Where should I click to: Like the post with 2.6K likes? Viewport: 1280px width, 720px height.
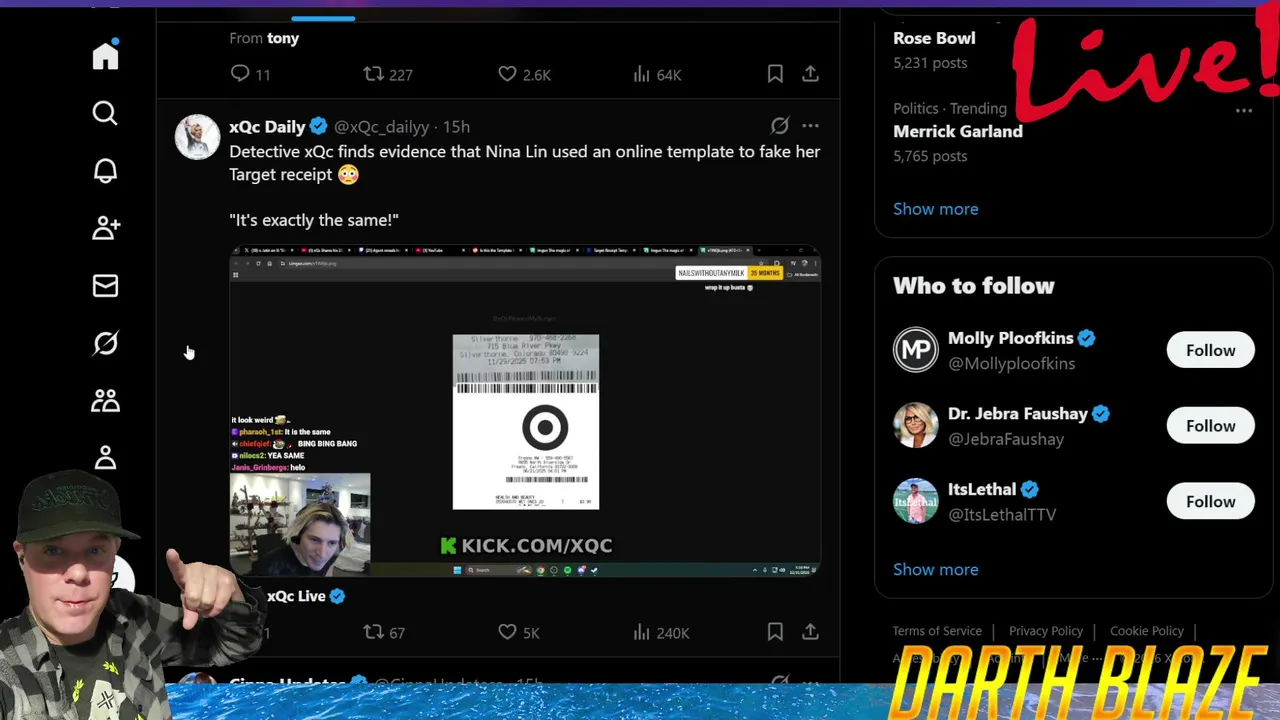coord(524,74)
